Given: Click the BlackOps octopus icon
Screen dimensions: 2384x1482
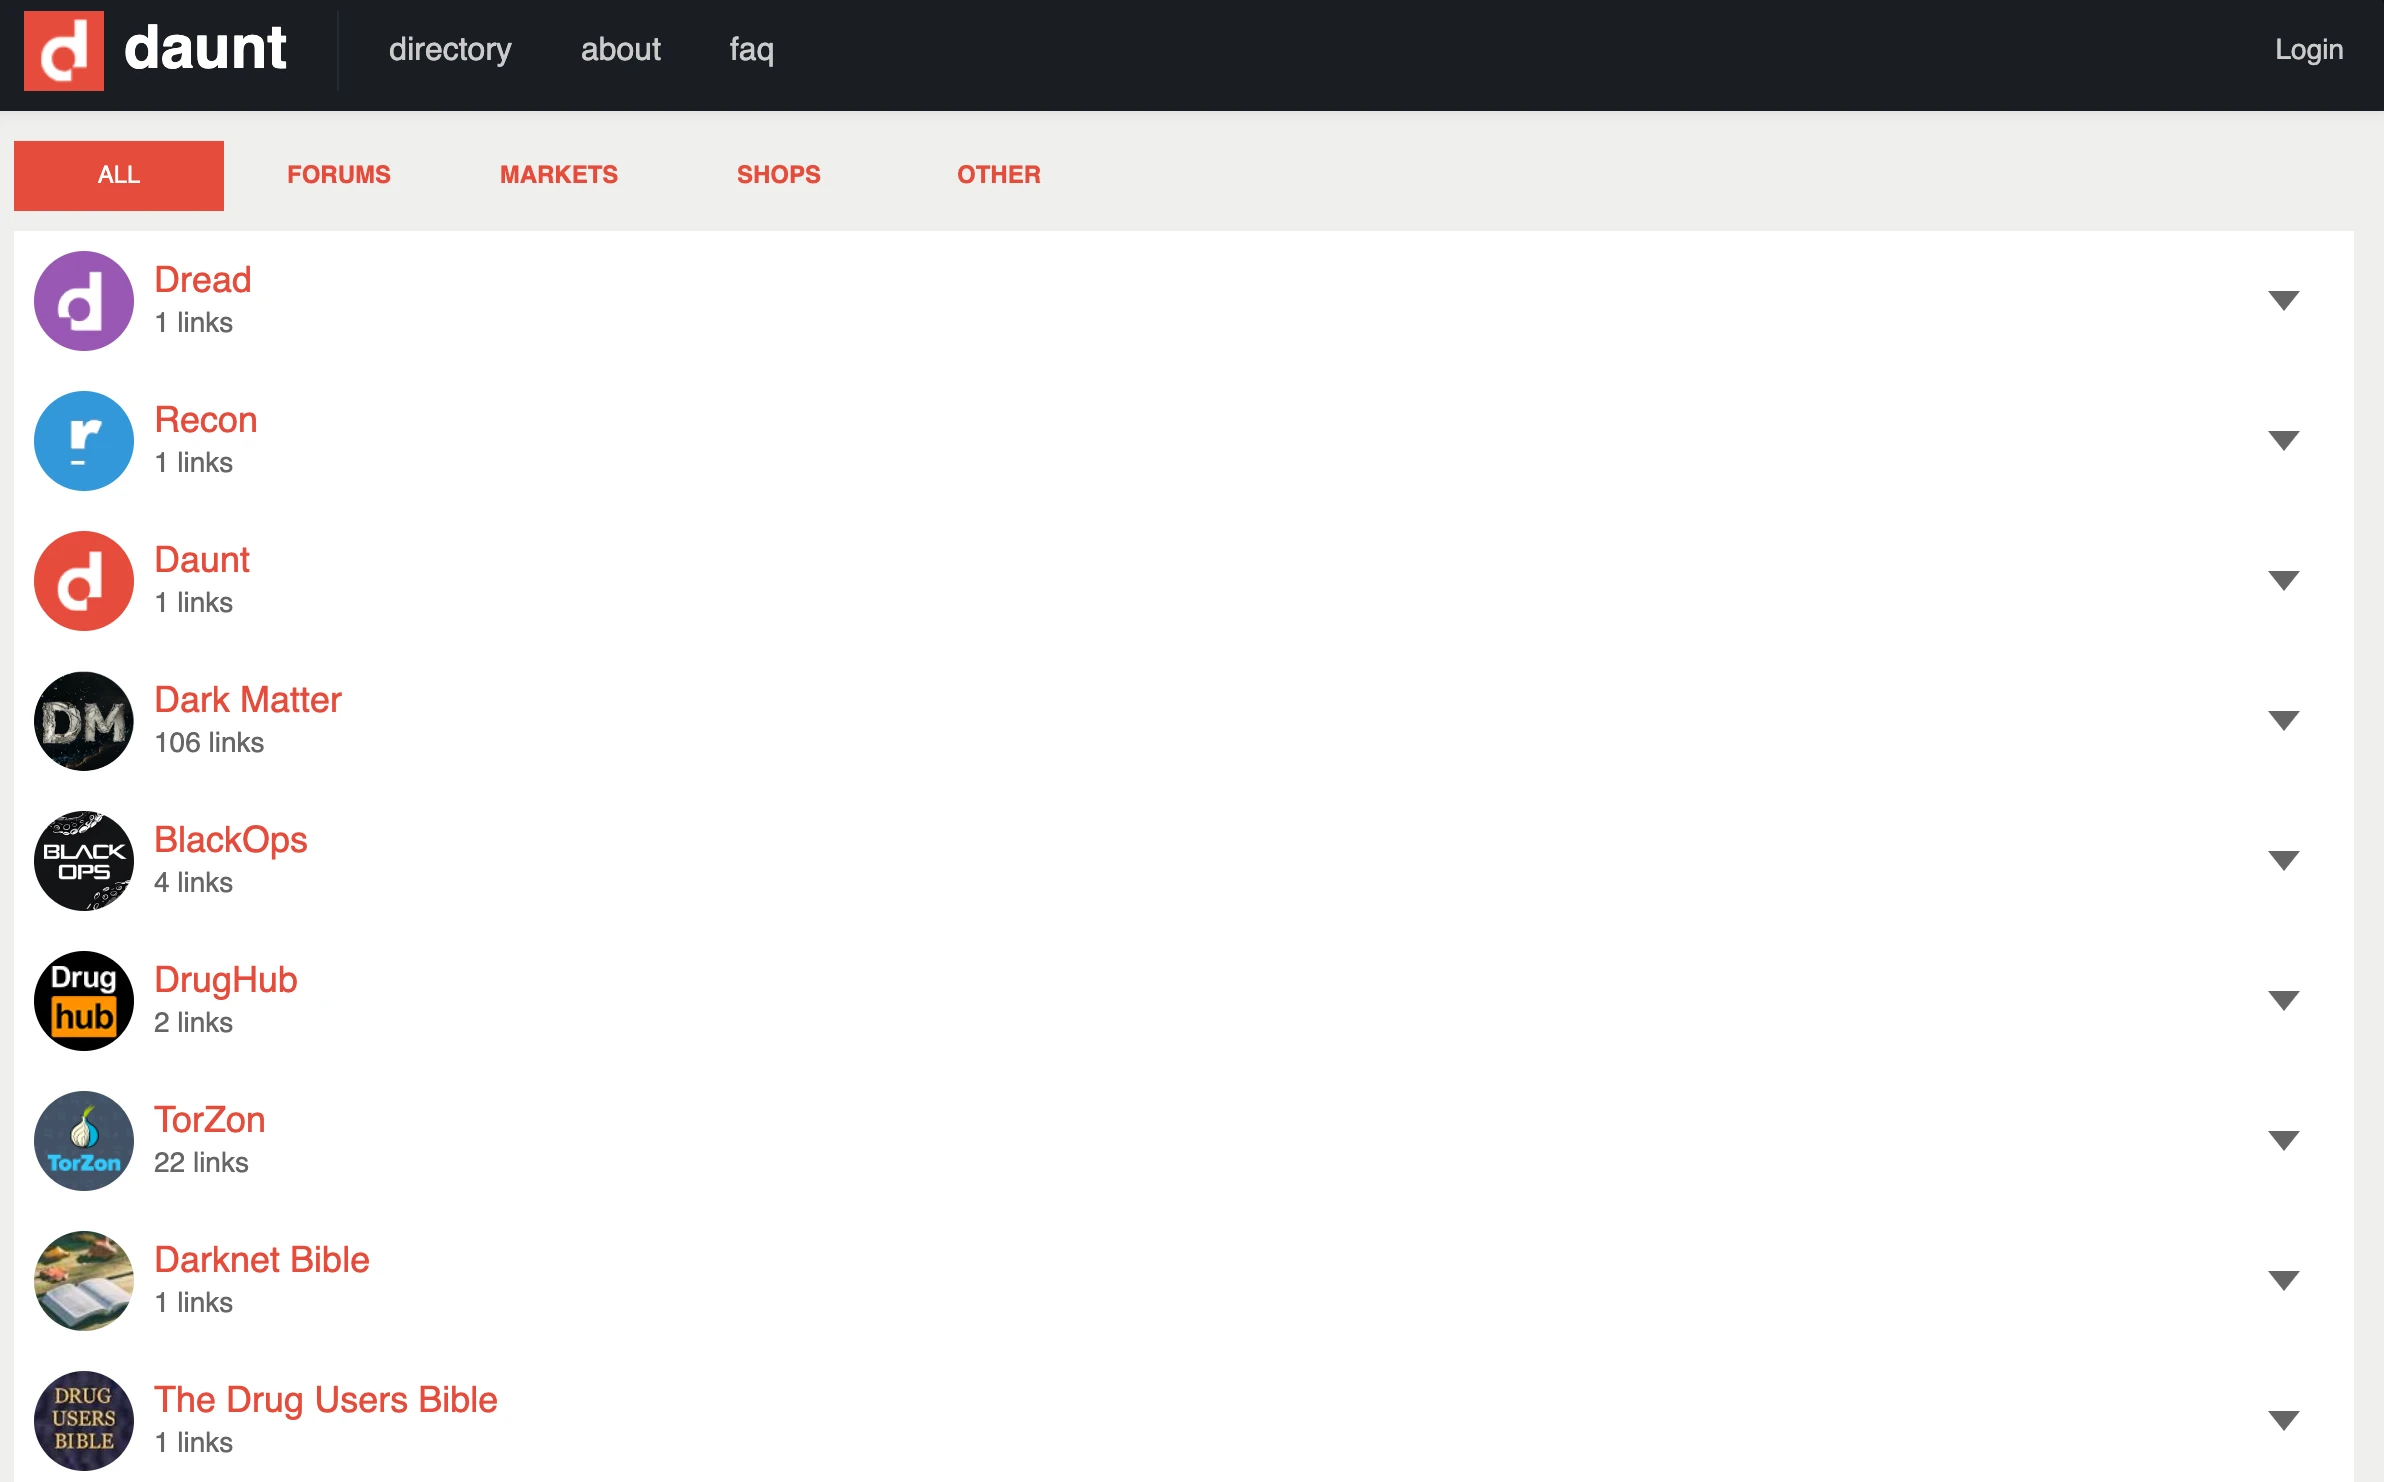Looking at the screenshot, I should click(83, 860).
